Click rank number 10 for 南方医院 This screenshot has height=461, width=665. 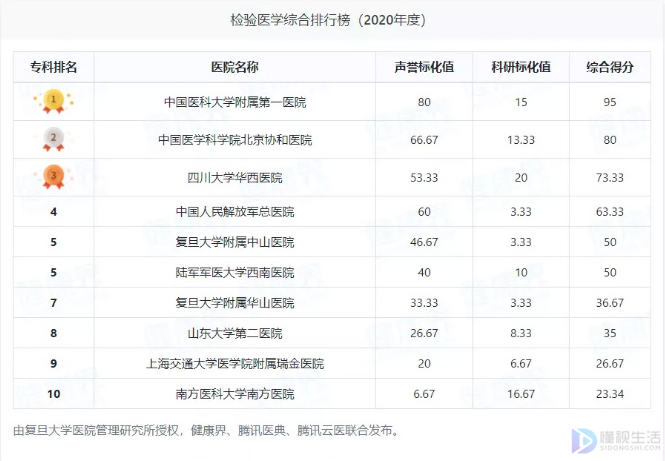53,394
